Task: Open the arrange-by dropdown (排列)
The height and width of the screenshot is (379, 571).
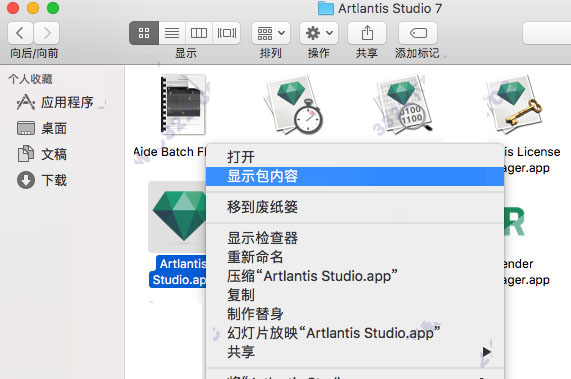Action: coord(271,33)
